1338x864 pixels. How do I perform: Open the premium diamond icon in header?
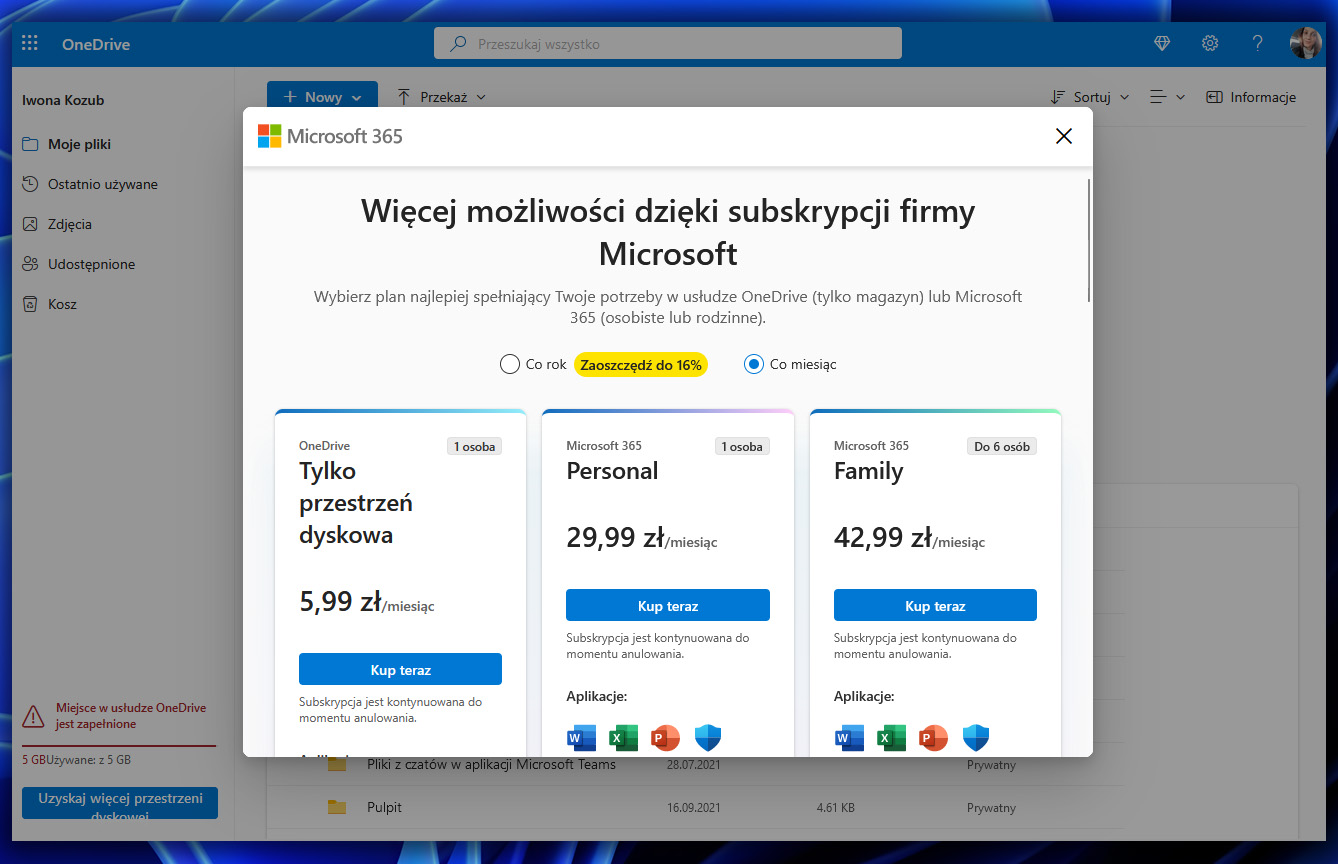click(x=1161, y=43)
